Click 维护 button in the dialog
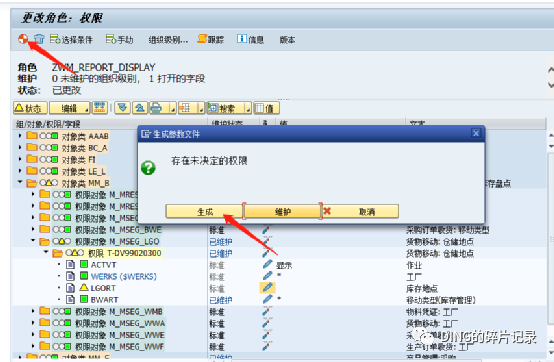The width and height of the screenshot is (554, 362). pos(283,212)
